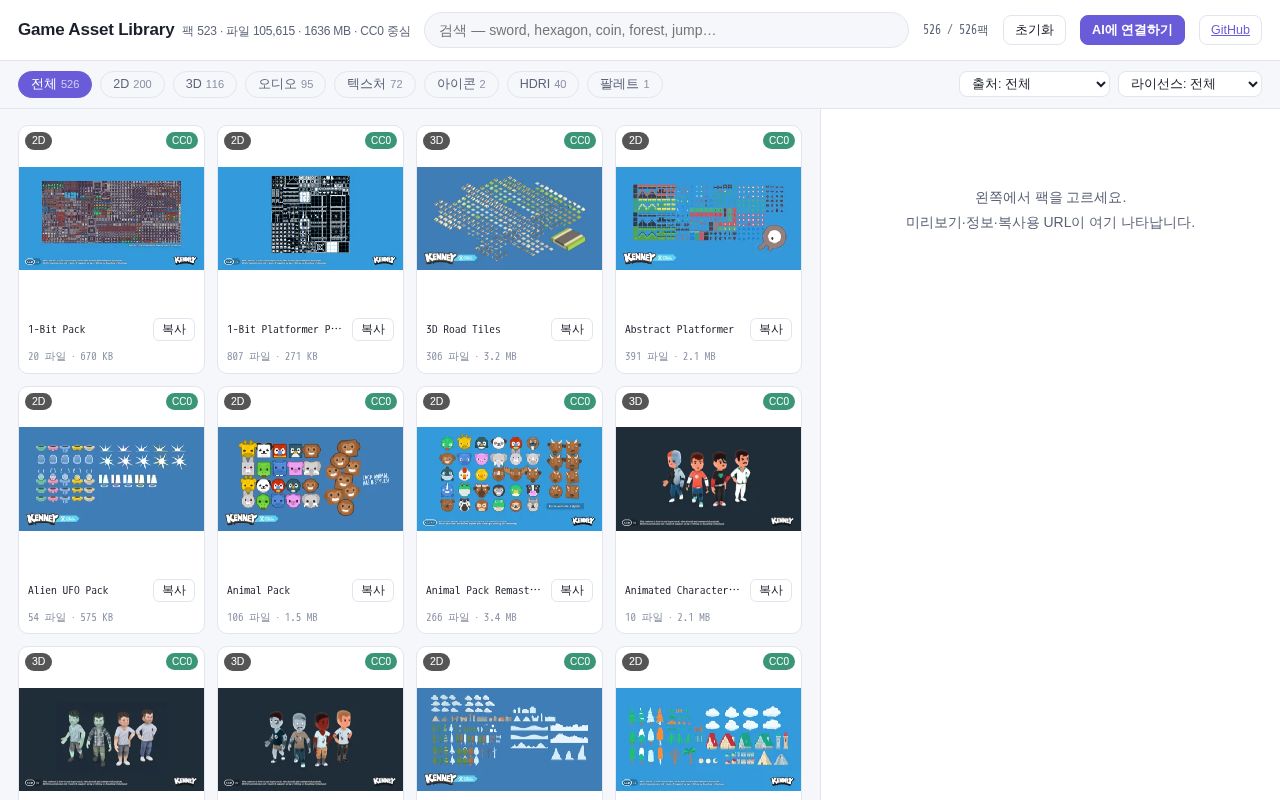
Task: Select the Abstract Platformer thumbnail
Action: point(708,218)
